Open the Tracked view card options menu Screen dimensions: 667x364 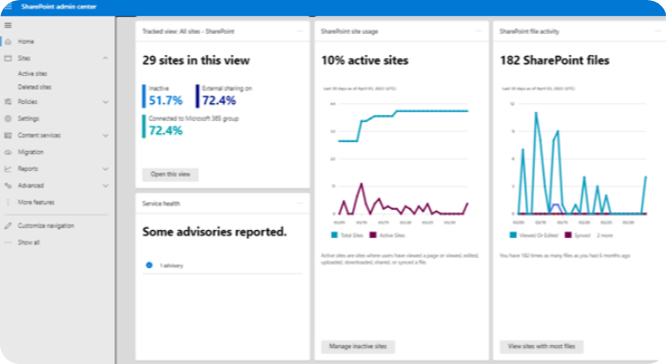point(300,31)
